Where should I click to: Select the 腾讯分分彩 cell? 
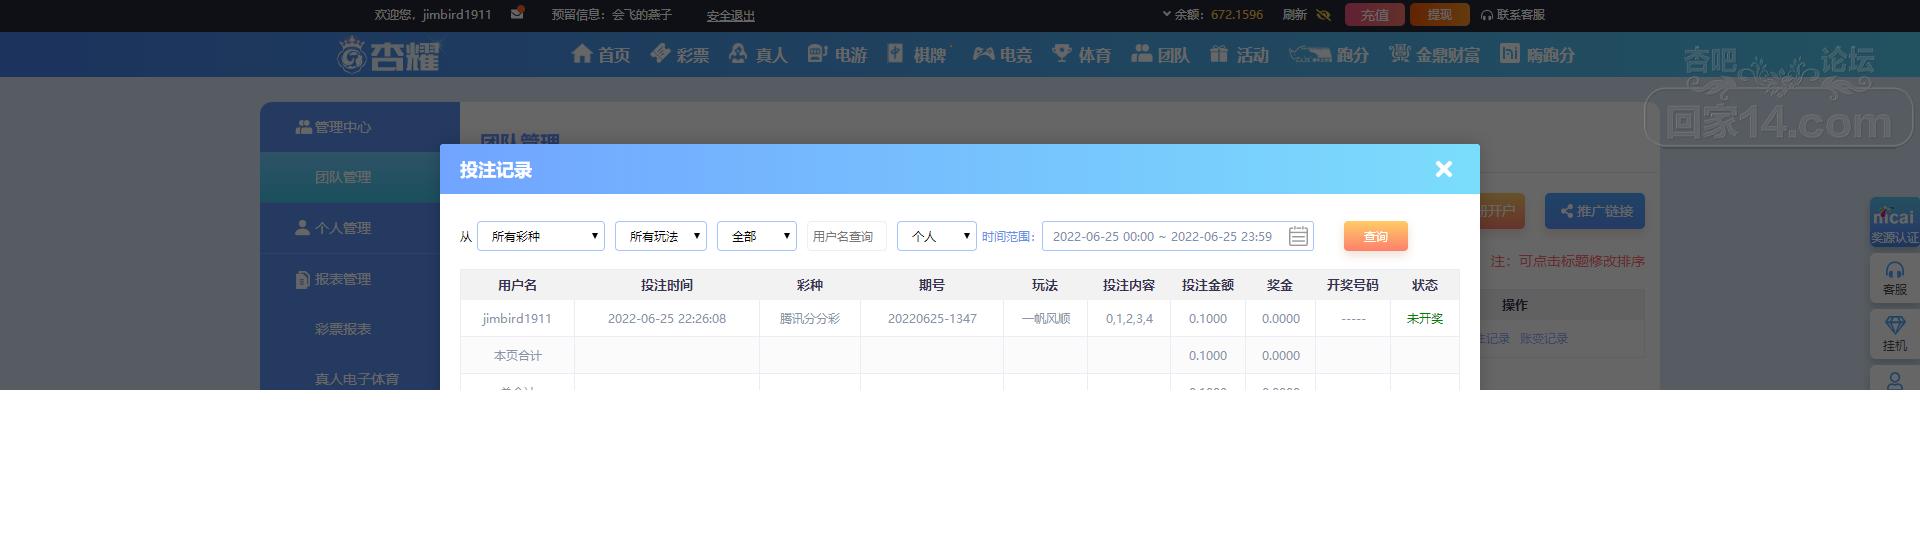(810, 318)
